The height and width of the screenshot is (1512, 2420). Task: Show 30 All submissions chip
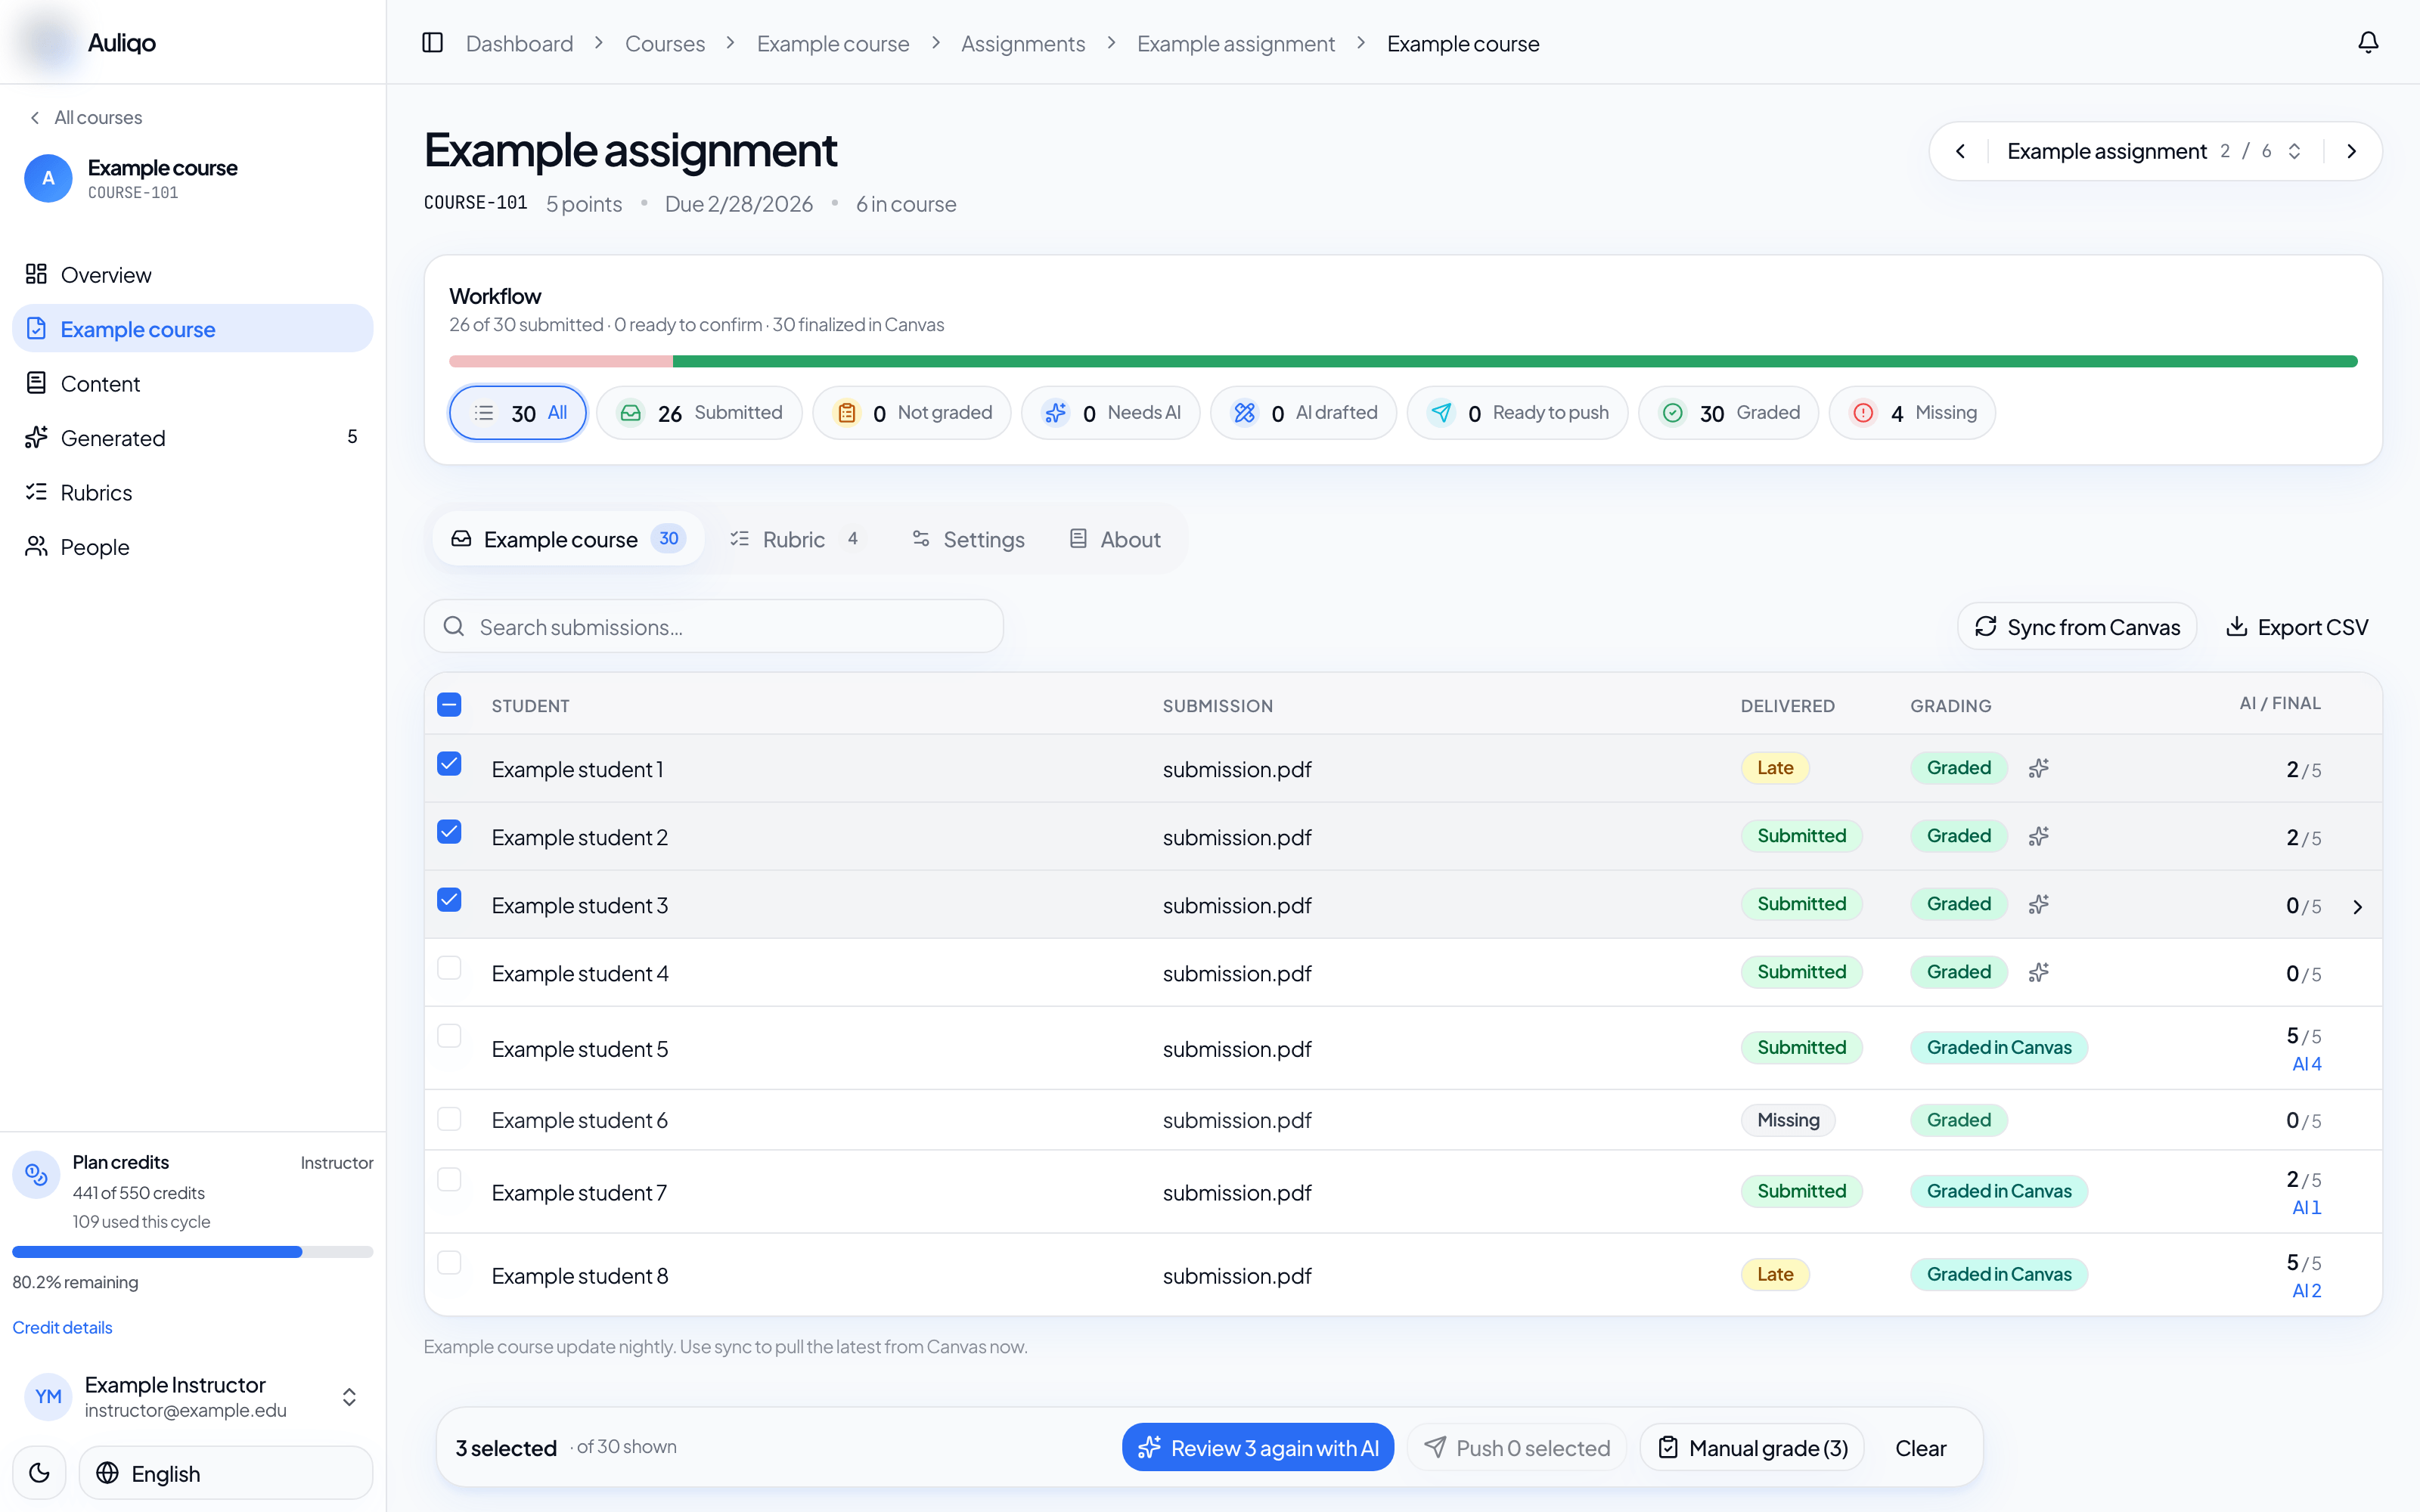click(x=518, y=413)
